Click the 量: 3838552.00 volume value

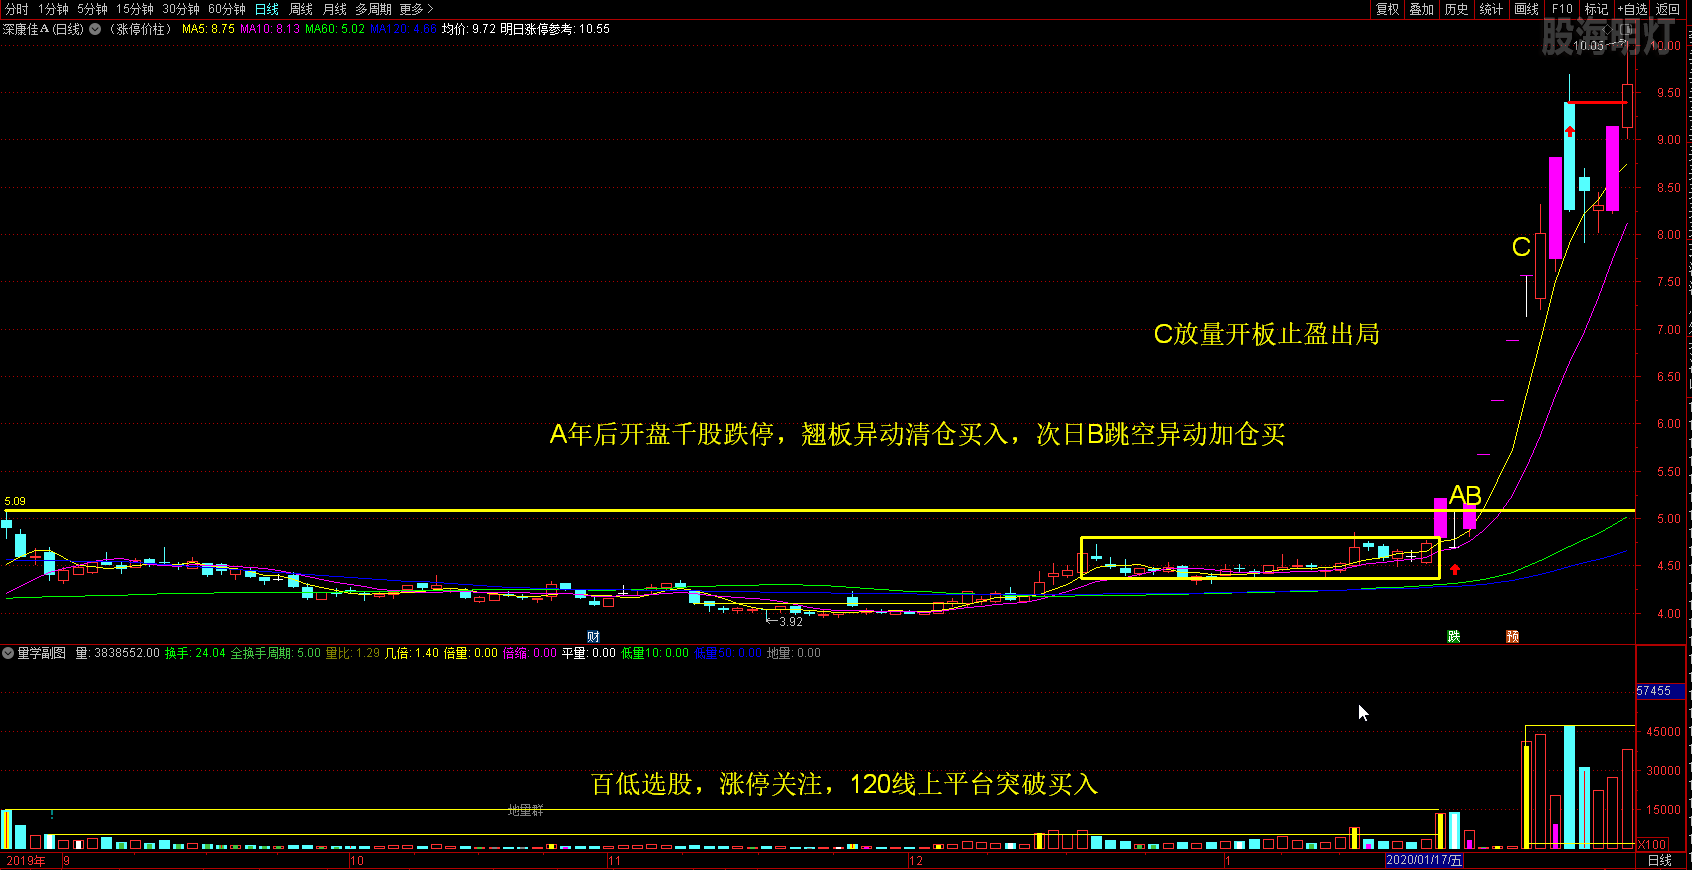click(118, 653)
